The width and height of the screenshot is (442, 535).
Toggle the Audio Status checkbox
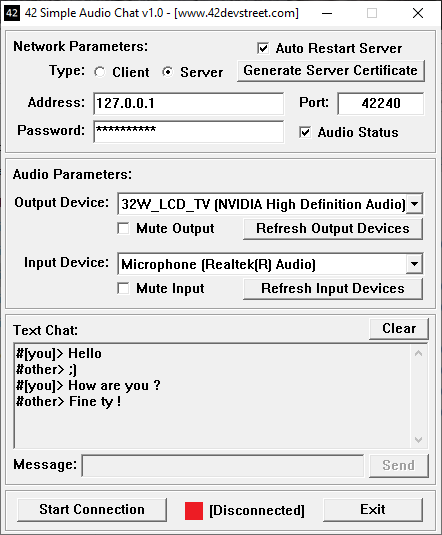click(305, 132)
